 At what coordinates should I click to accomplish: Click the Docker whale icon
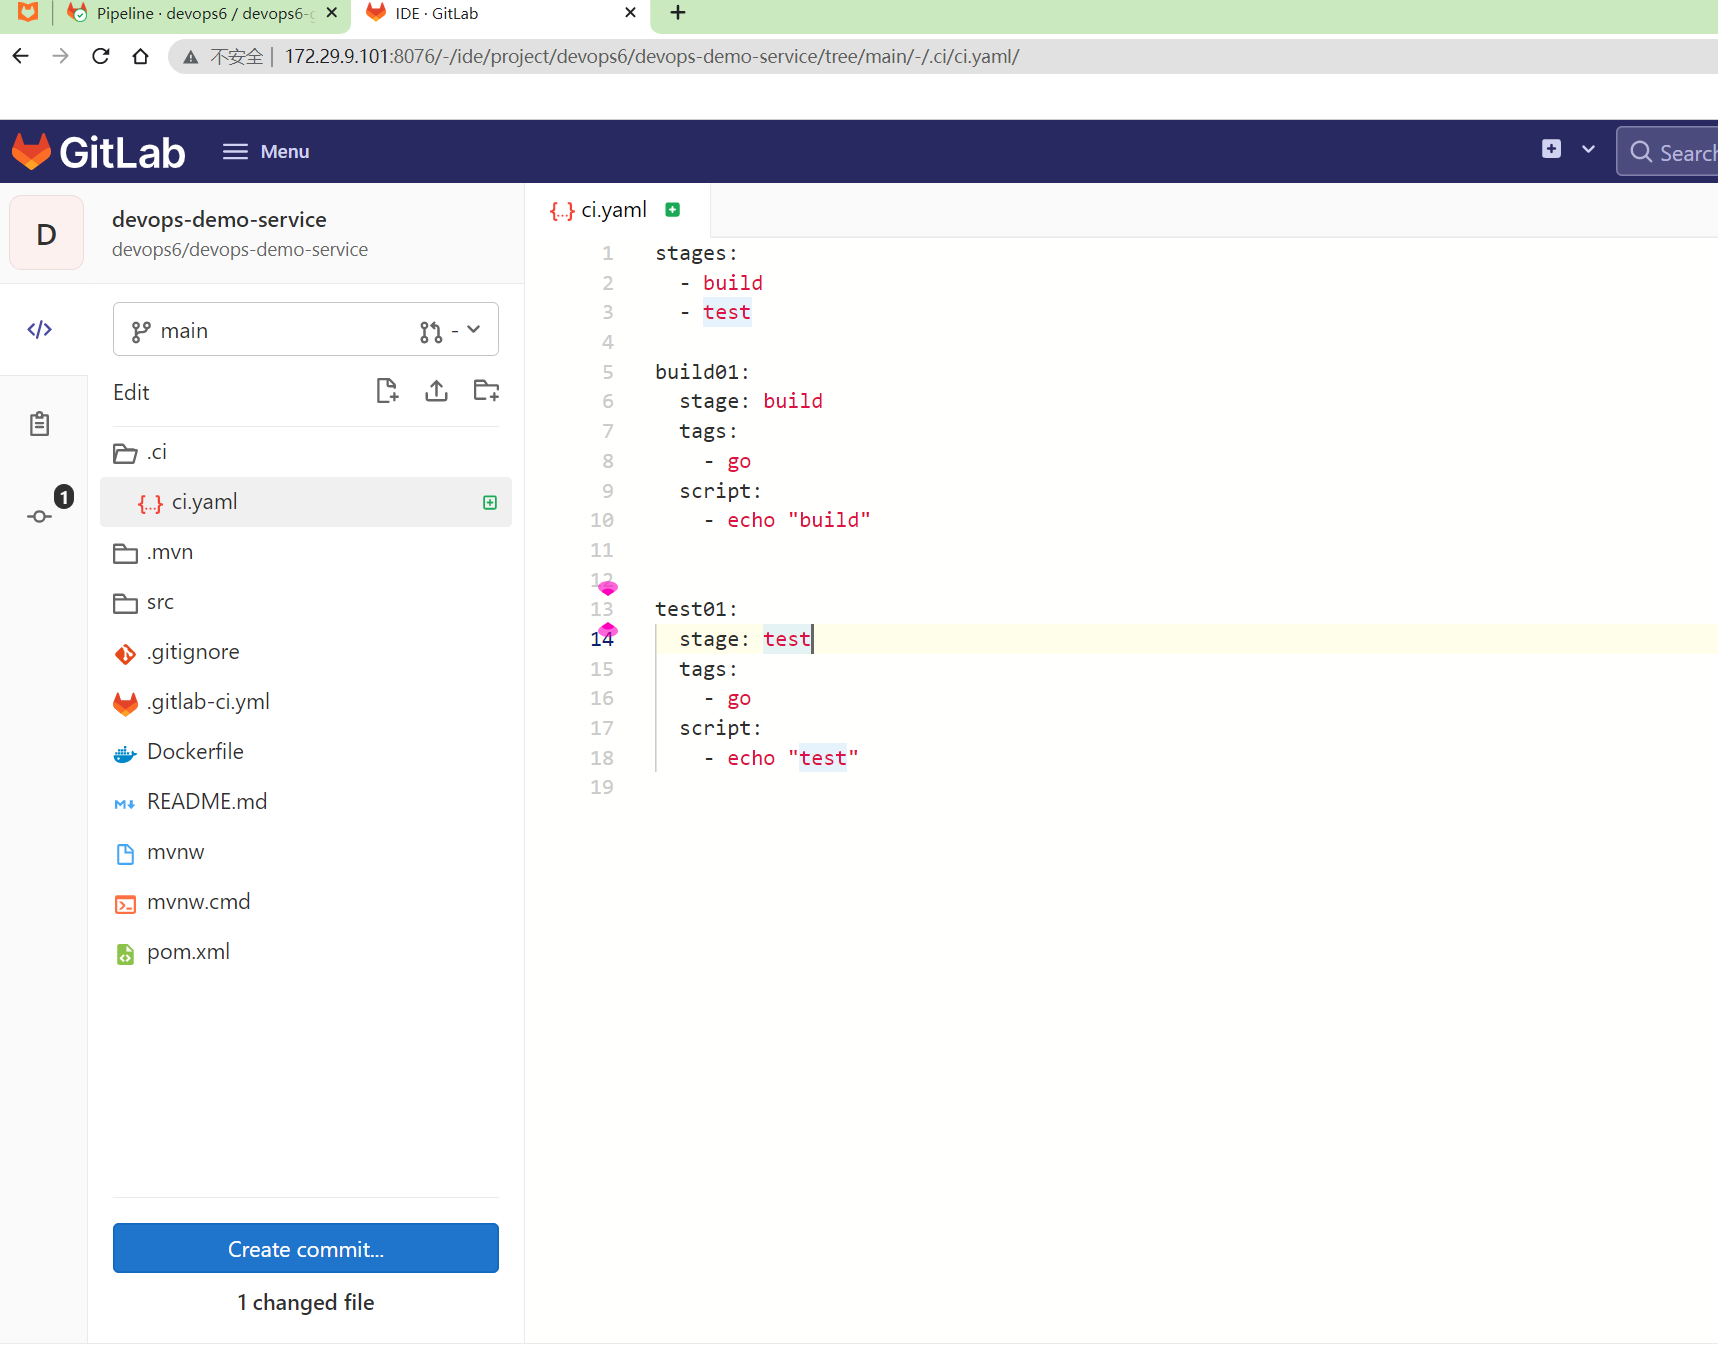(125, 754)
